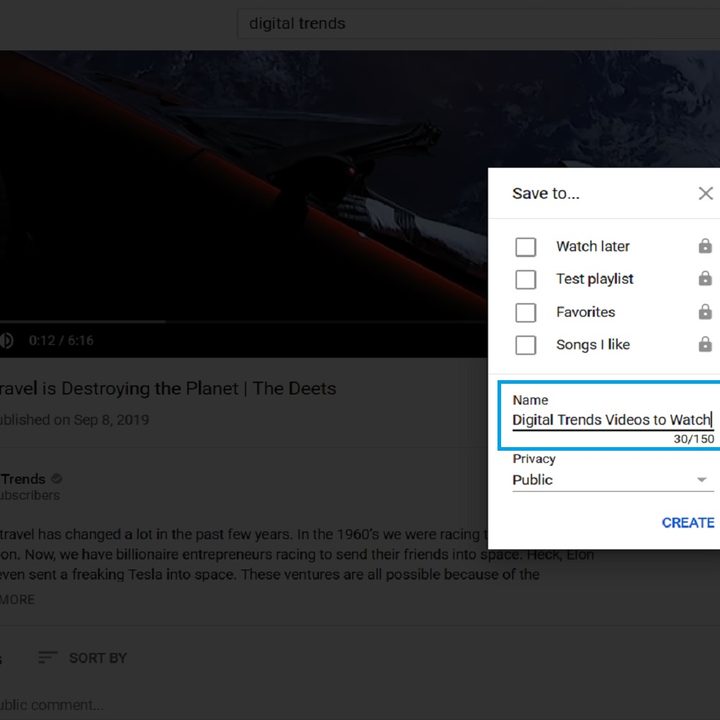Screen dimensions: 720x720
Task: Click the search box containing digital trends
Action: click(x=478, y=23)
